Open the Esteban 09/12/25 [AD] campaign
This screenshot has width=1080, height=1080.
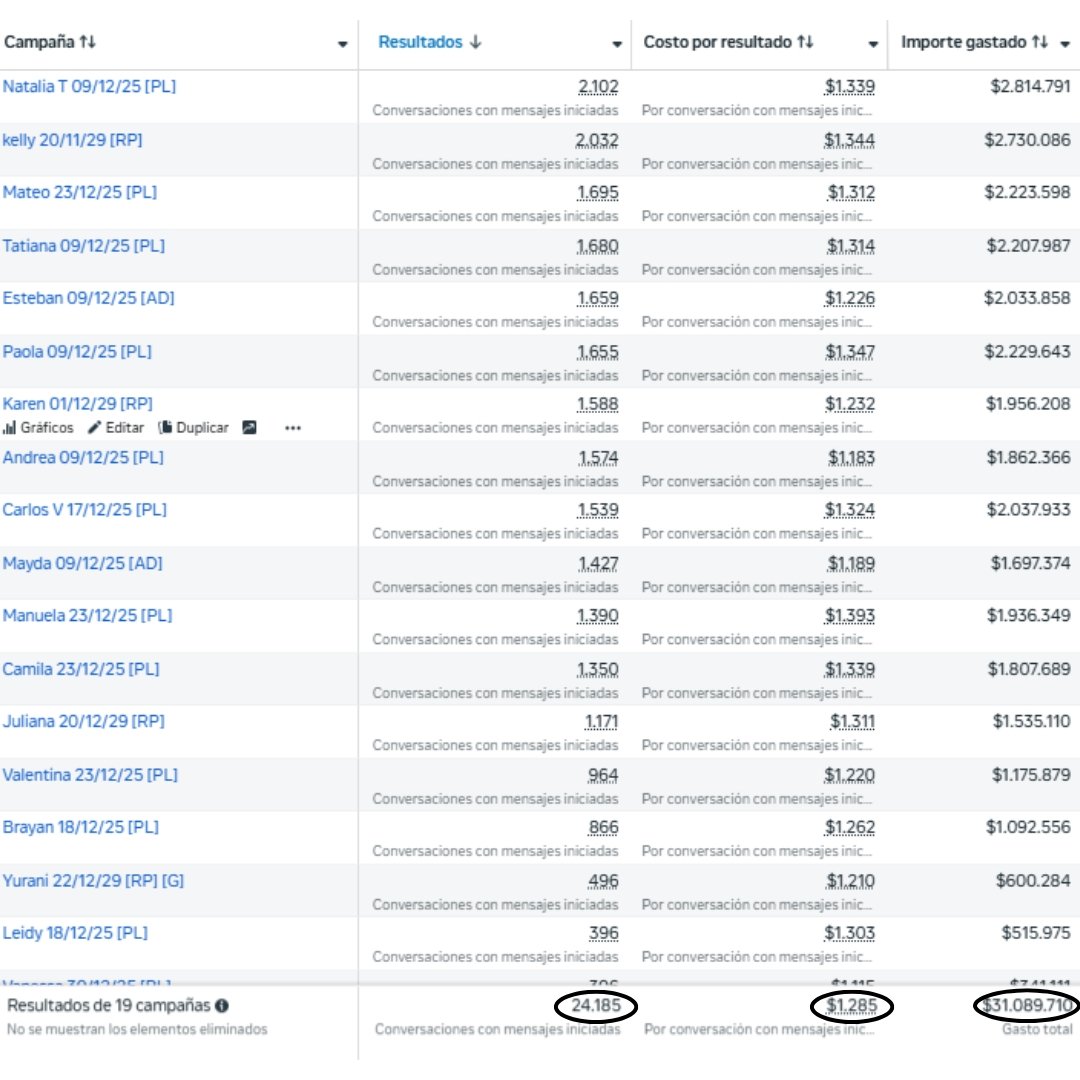(89, 299)
